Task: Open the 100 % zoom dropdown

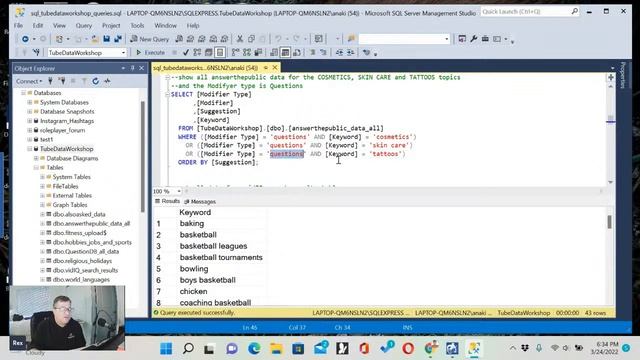Action: [179, 191]
